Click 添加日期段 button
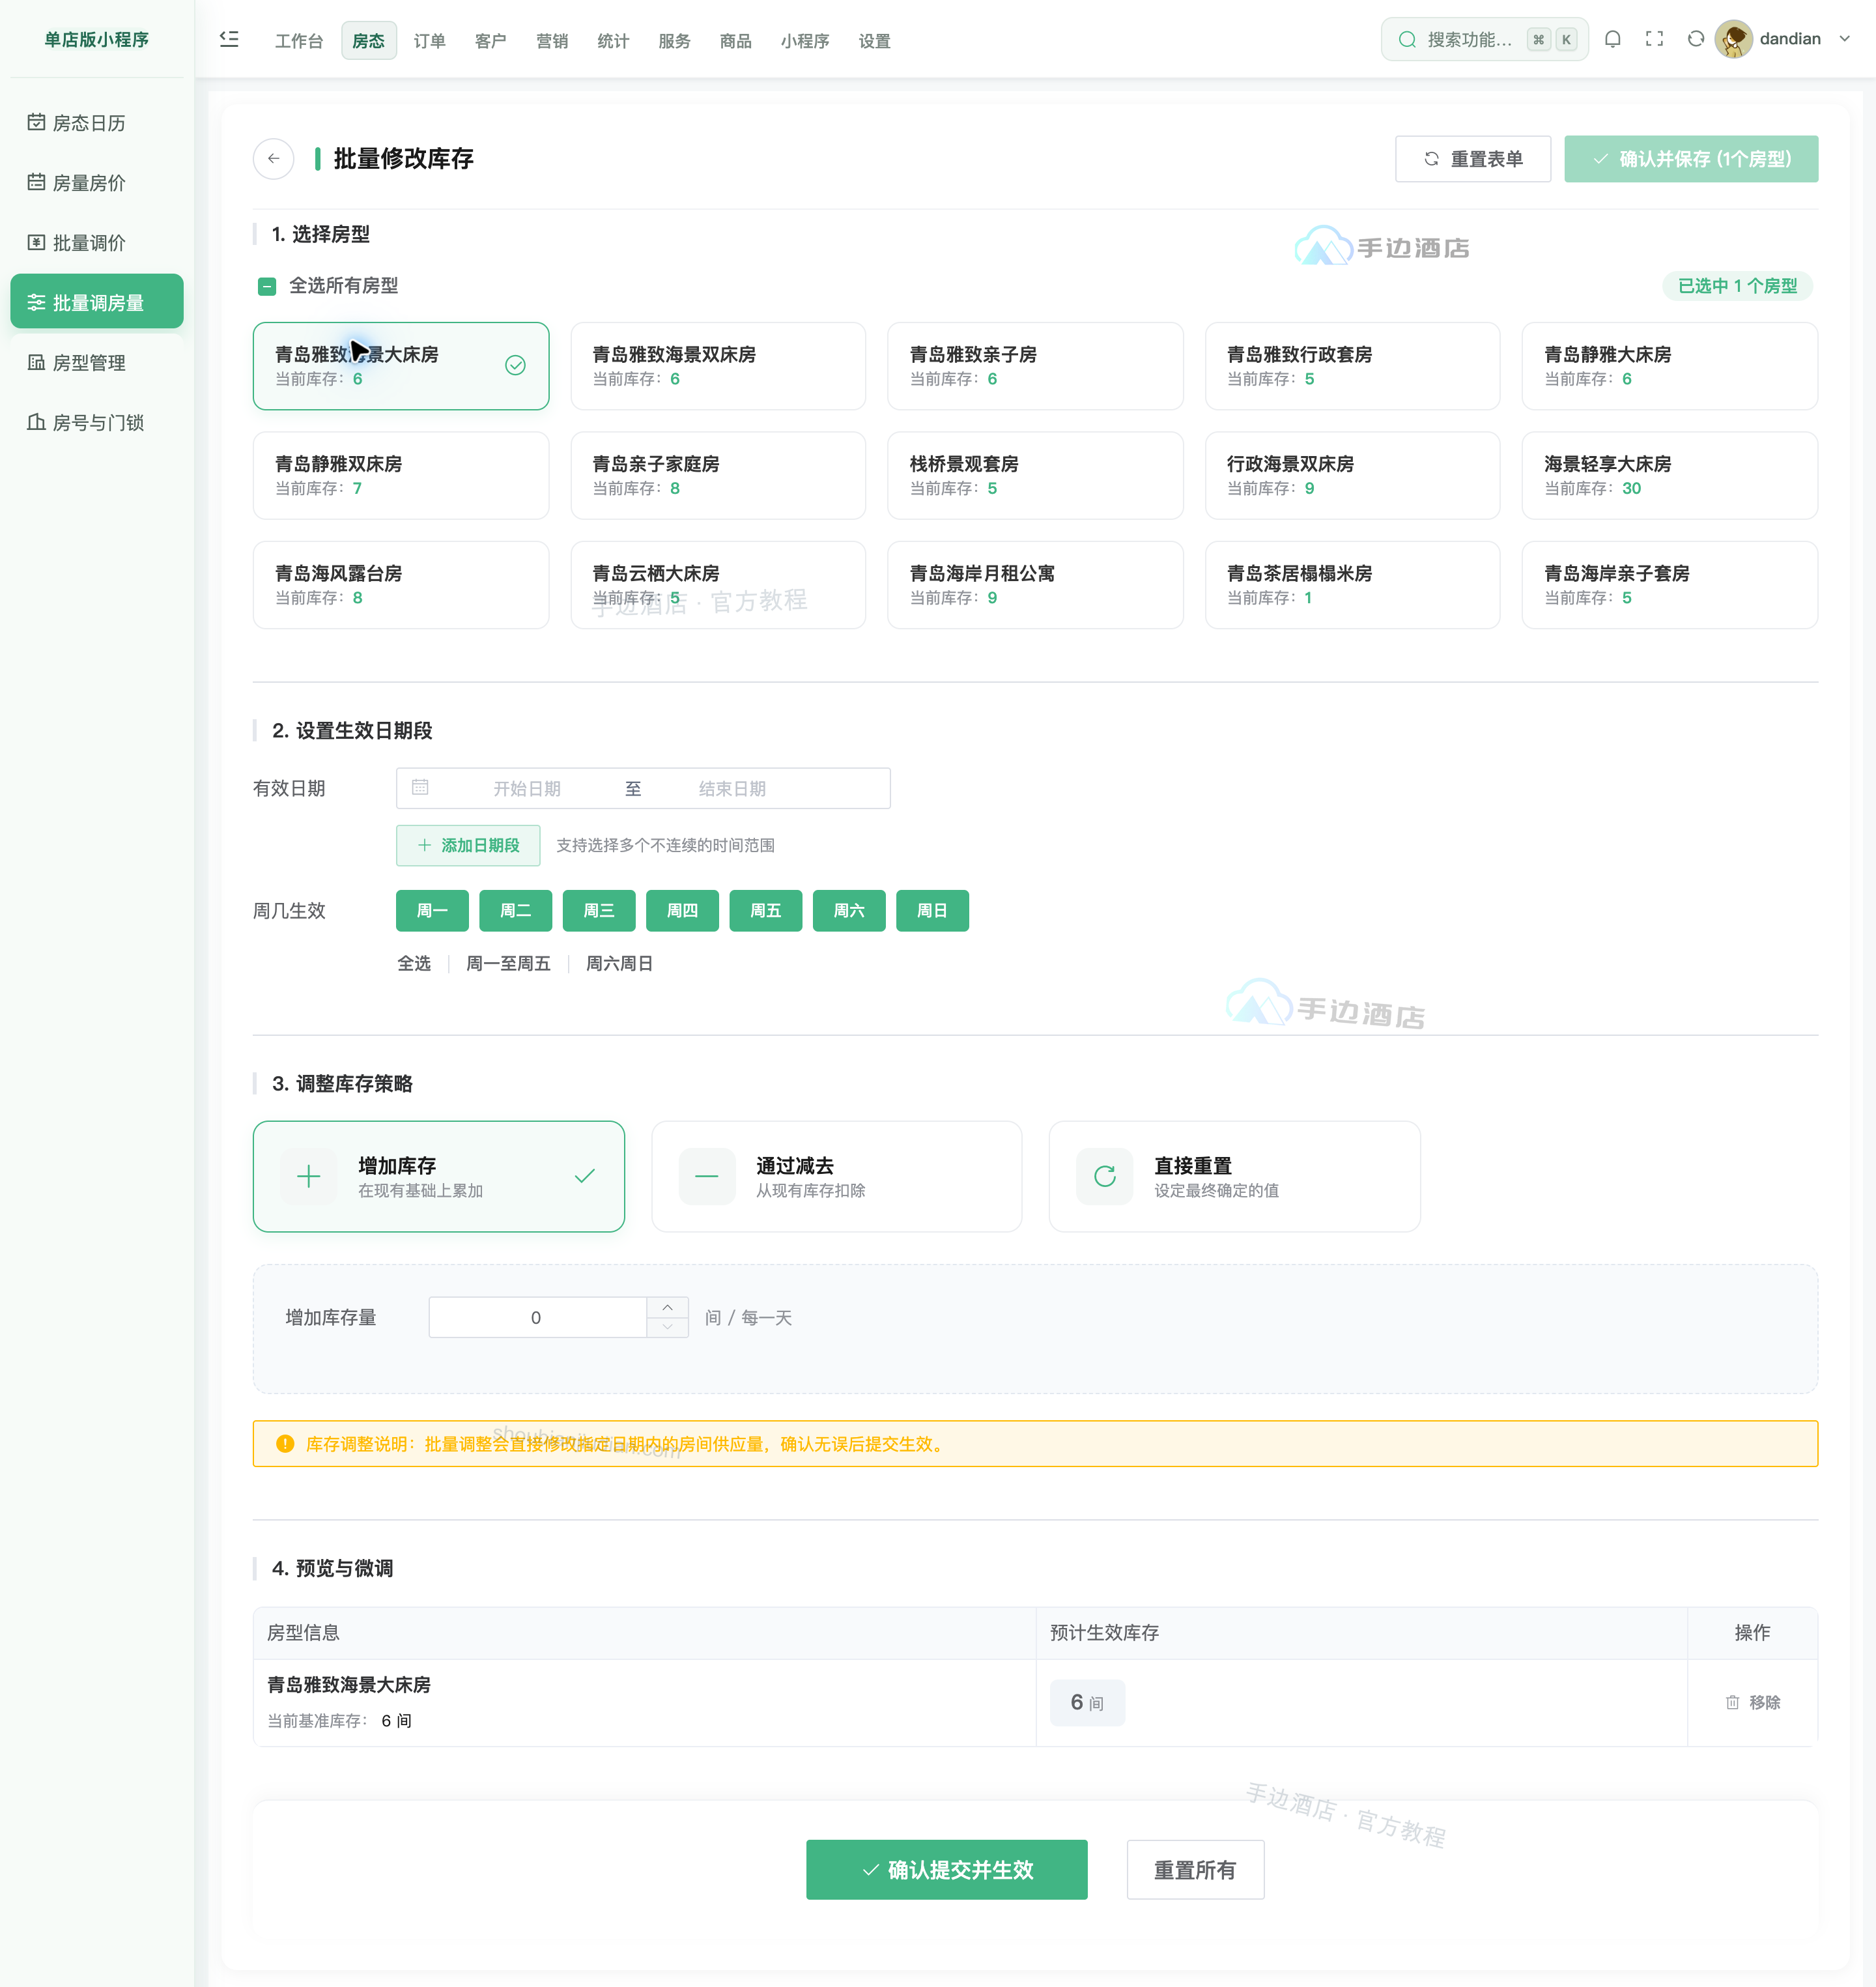This screenshot has height=1987, width=1876. pyautogui.click(x=468, y=845)
